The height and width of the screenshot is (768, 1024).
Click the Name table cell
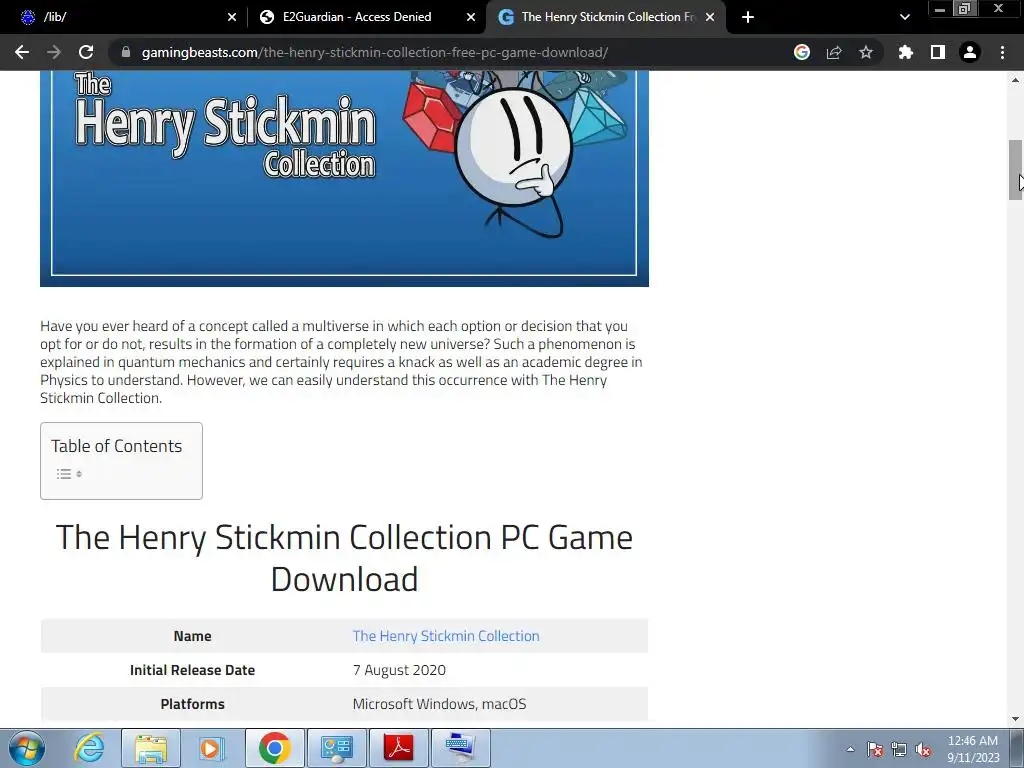193,636
